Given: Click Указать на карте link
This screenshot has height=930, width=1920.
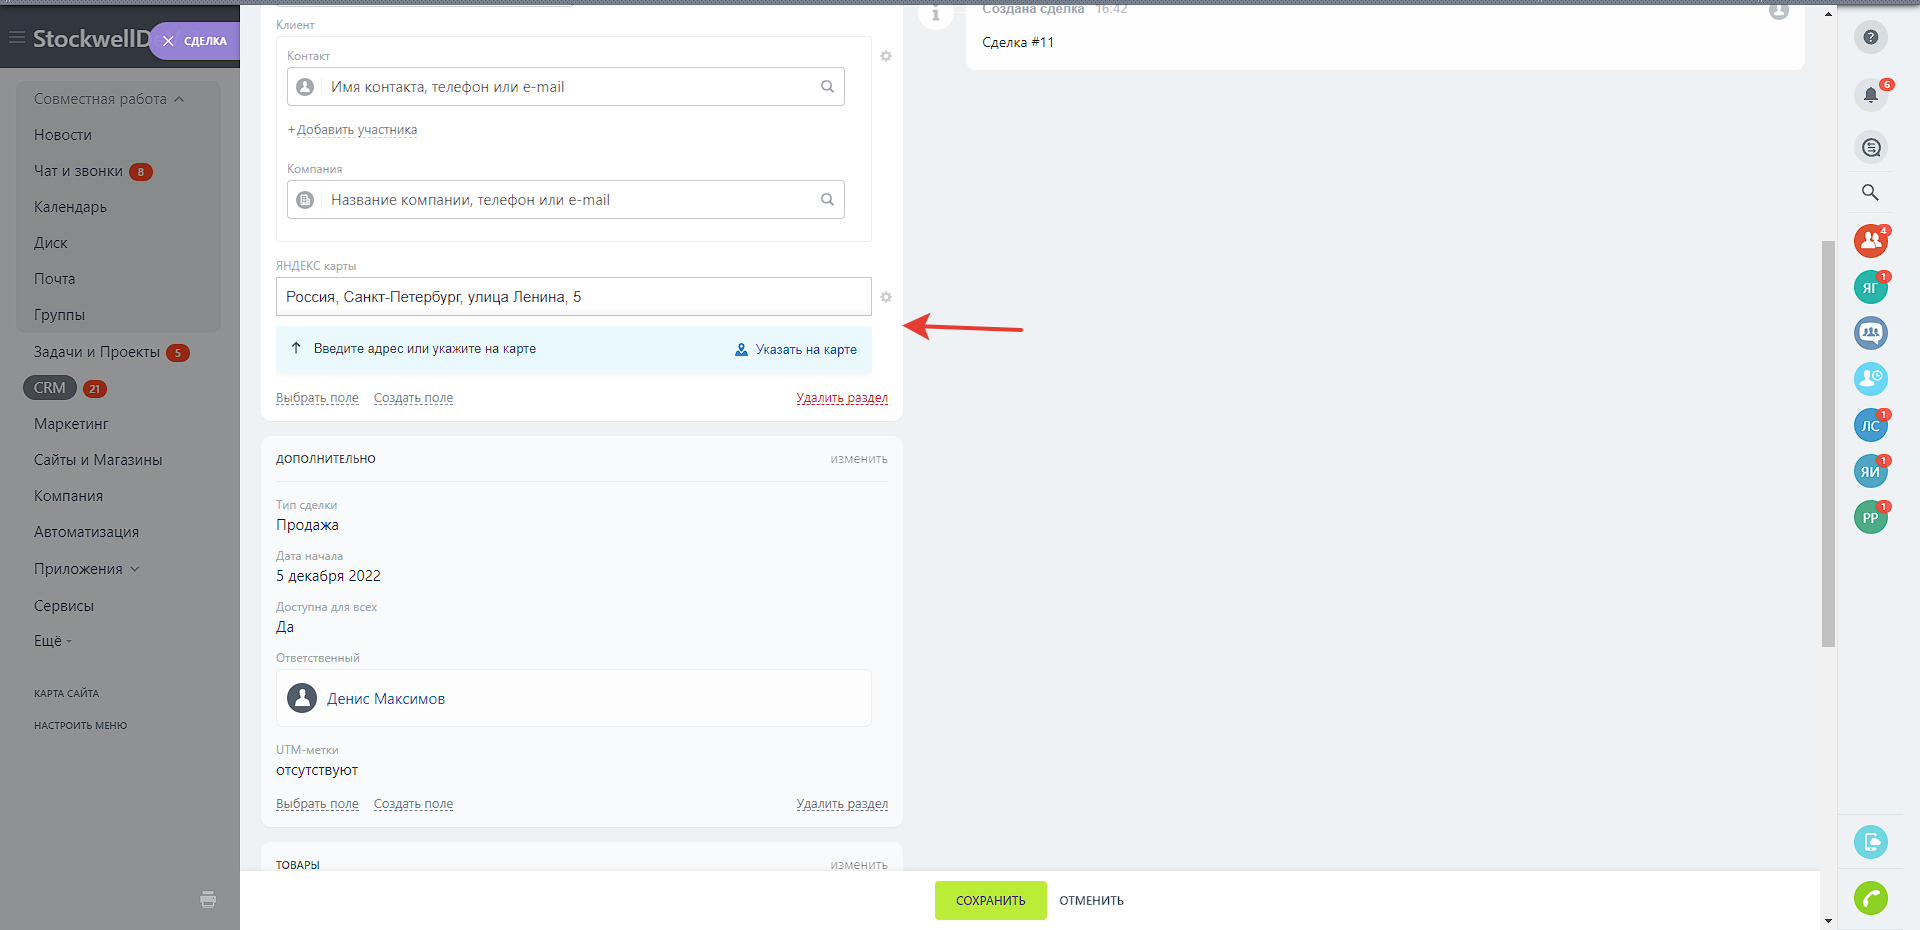Looking at the screenshot, I should [x=806, y=350].
